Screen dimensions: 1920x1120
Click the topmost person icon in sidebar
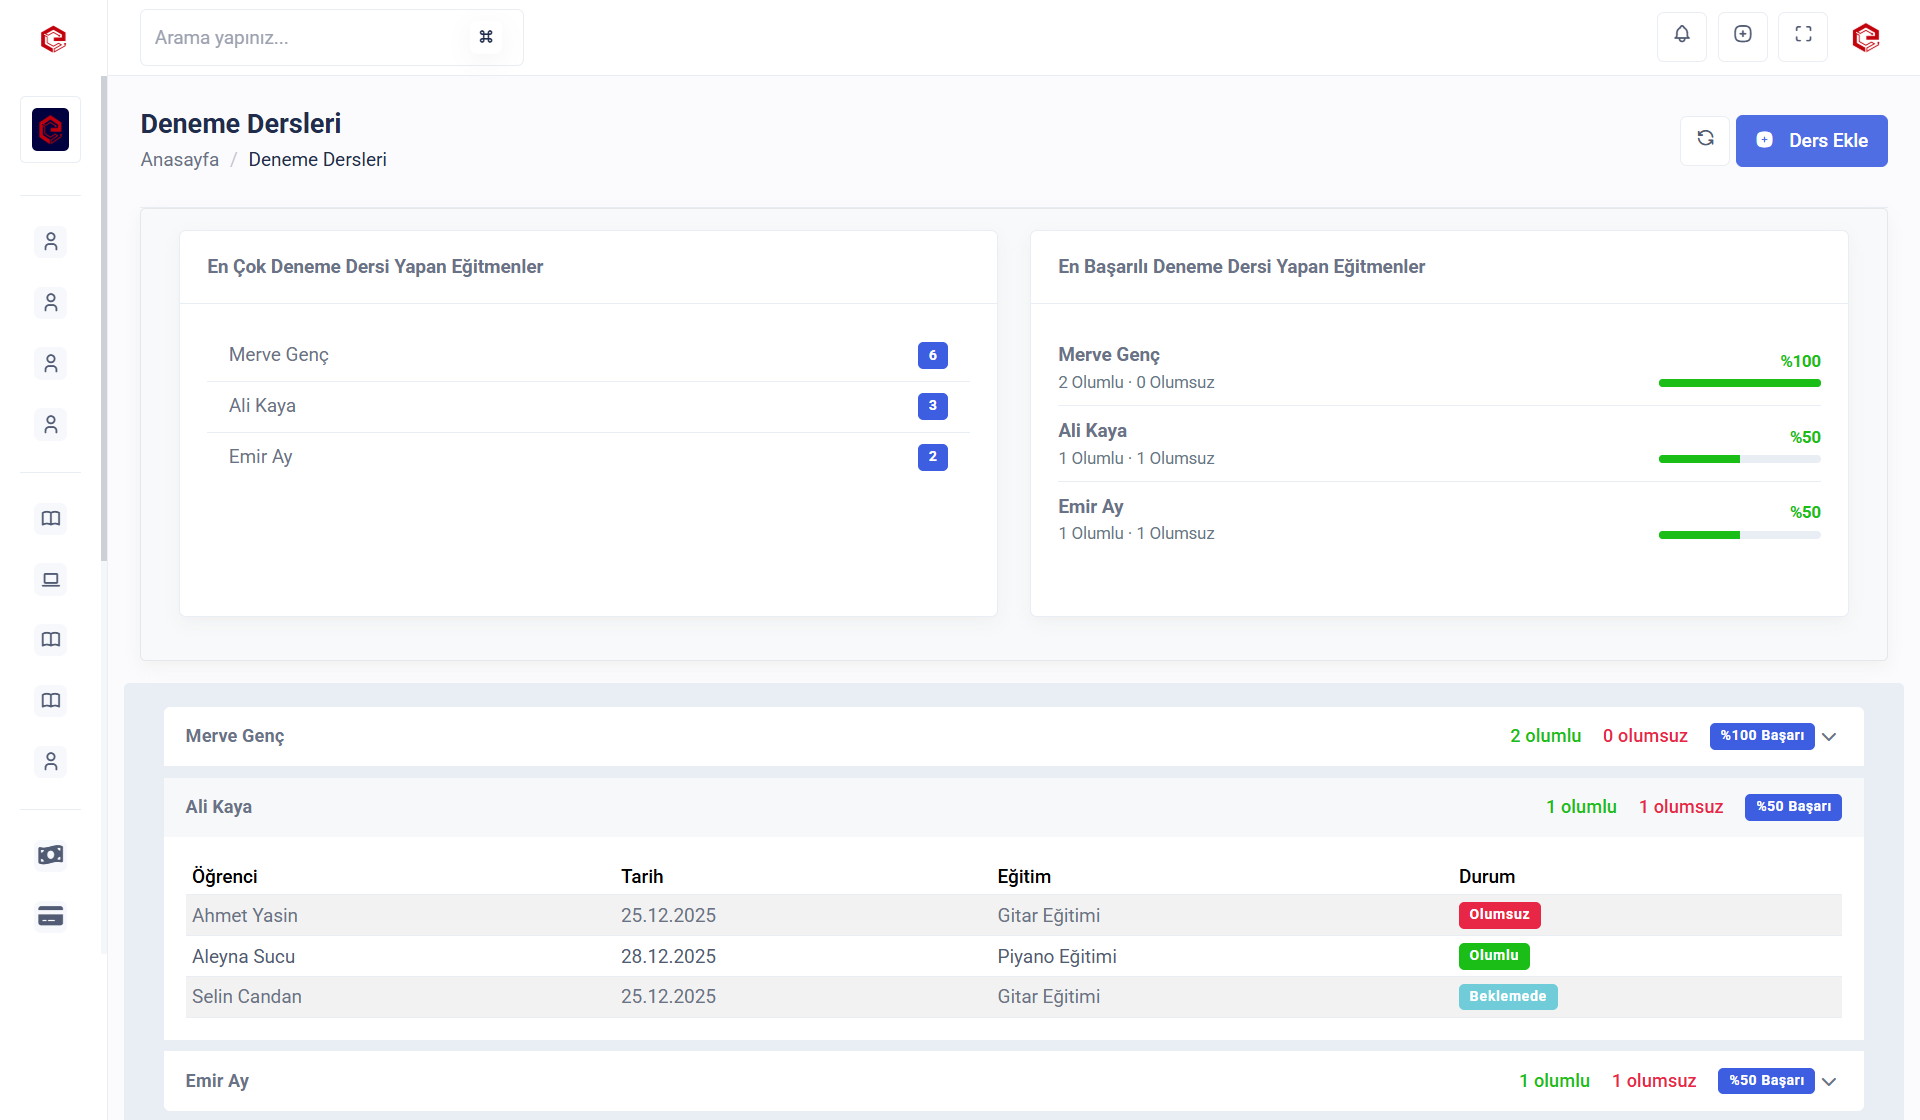pyautogui.click(x=50, y=242)
